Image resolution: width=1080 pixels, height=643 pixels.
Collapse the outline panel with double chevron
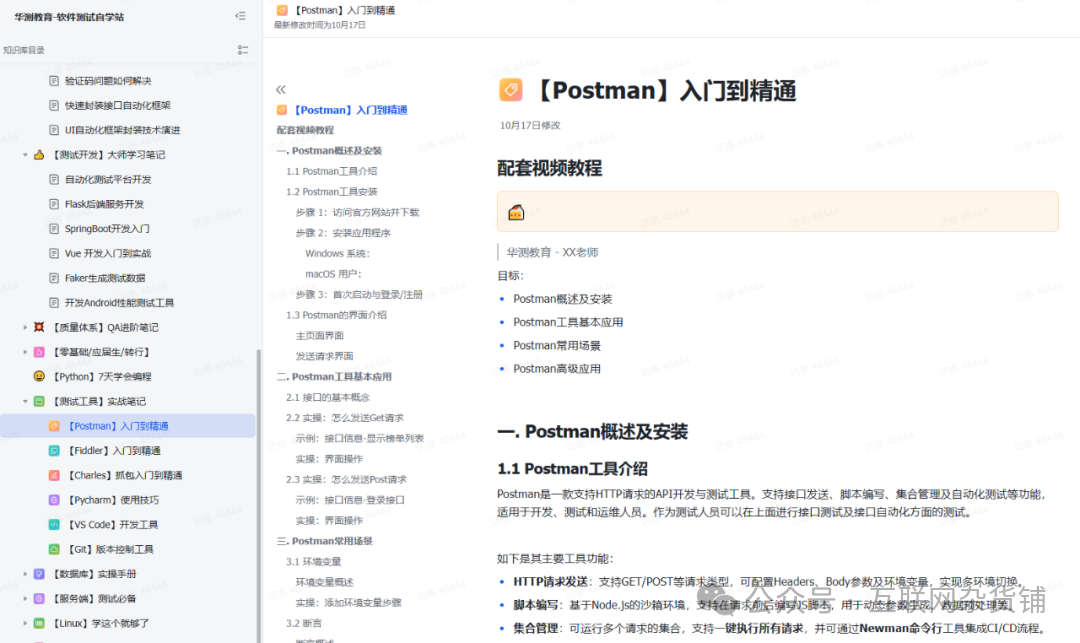(x=280, y=89)
